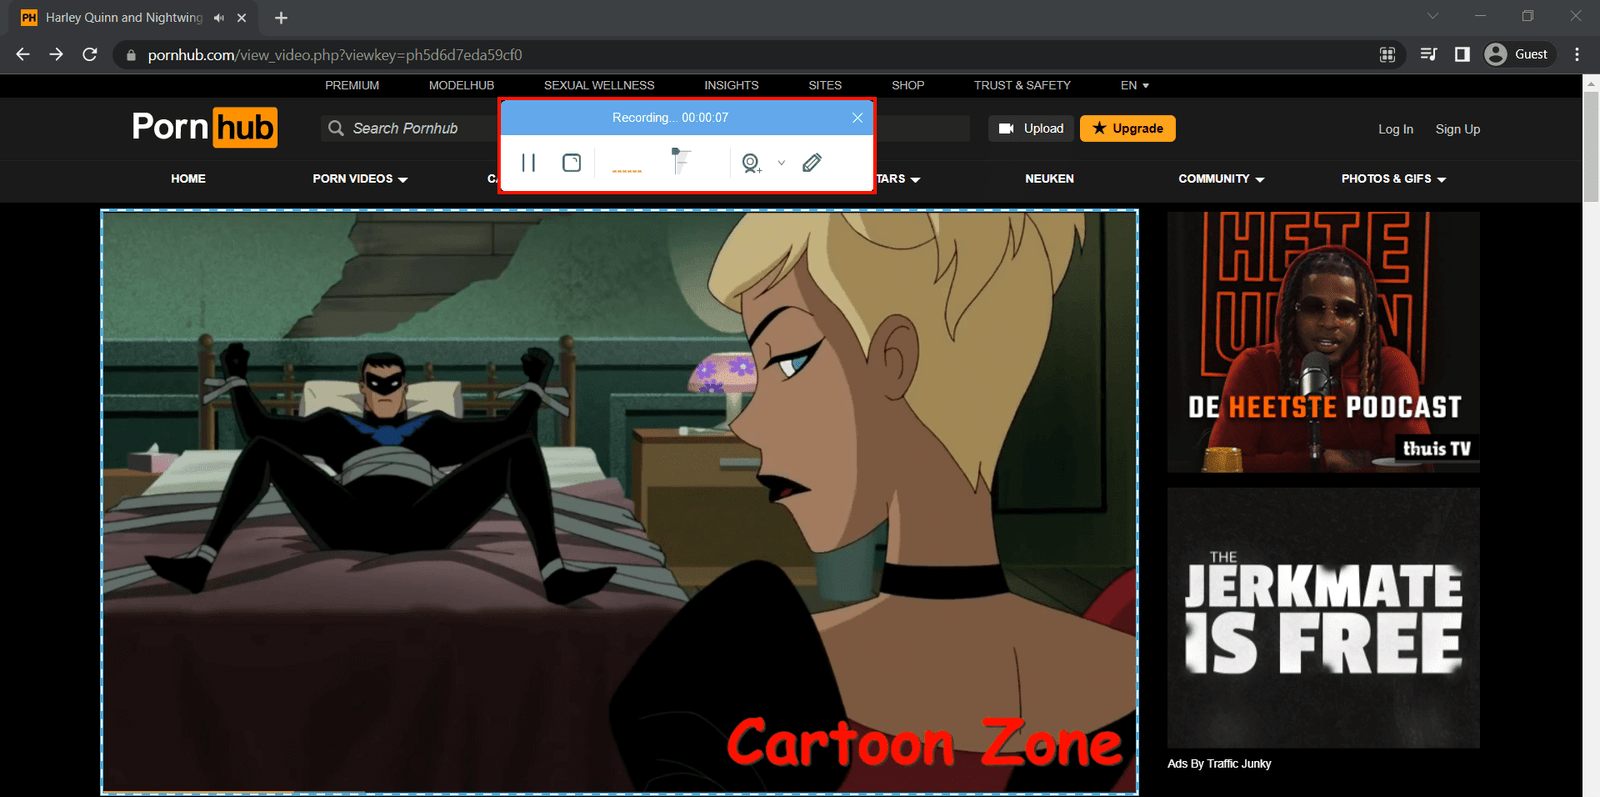1600x797 pixels.
Task: Open the pencil annotation tool
Action: 812,162
